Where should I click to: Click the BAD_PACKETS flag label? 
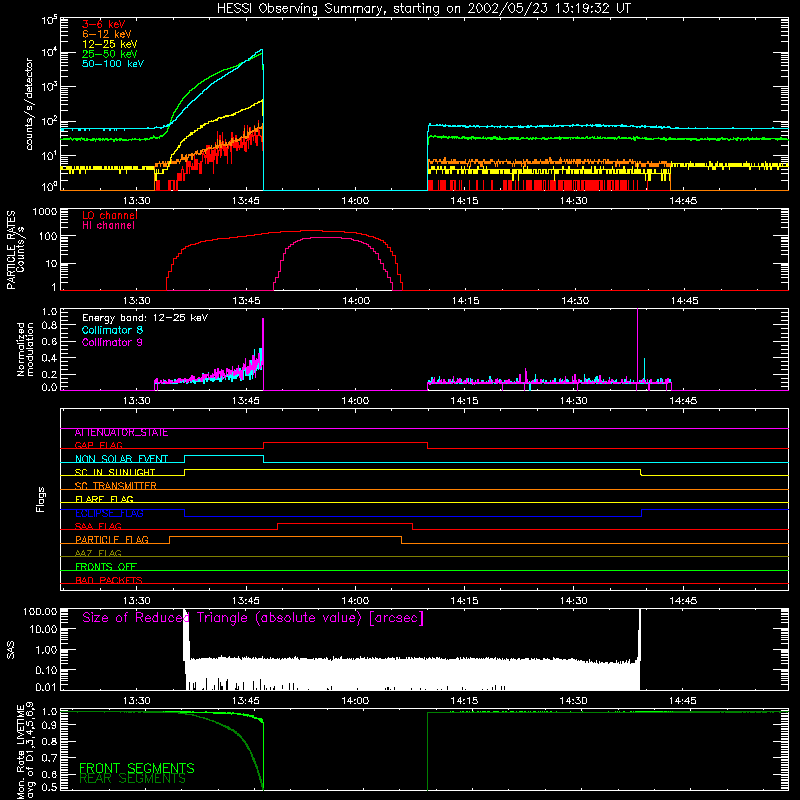109,581
